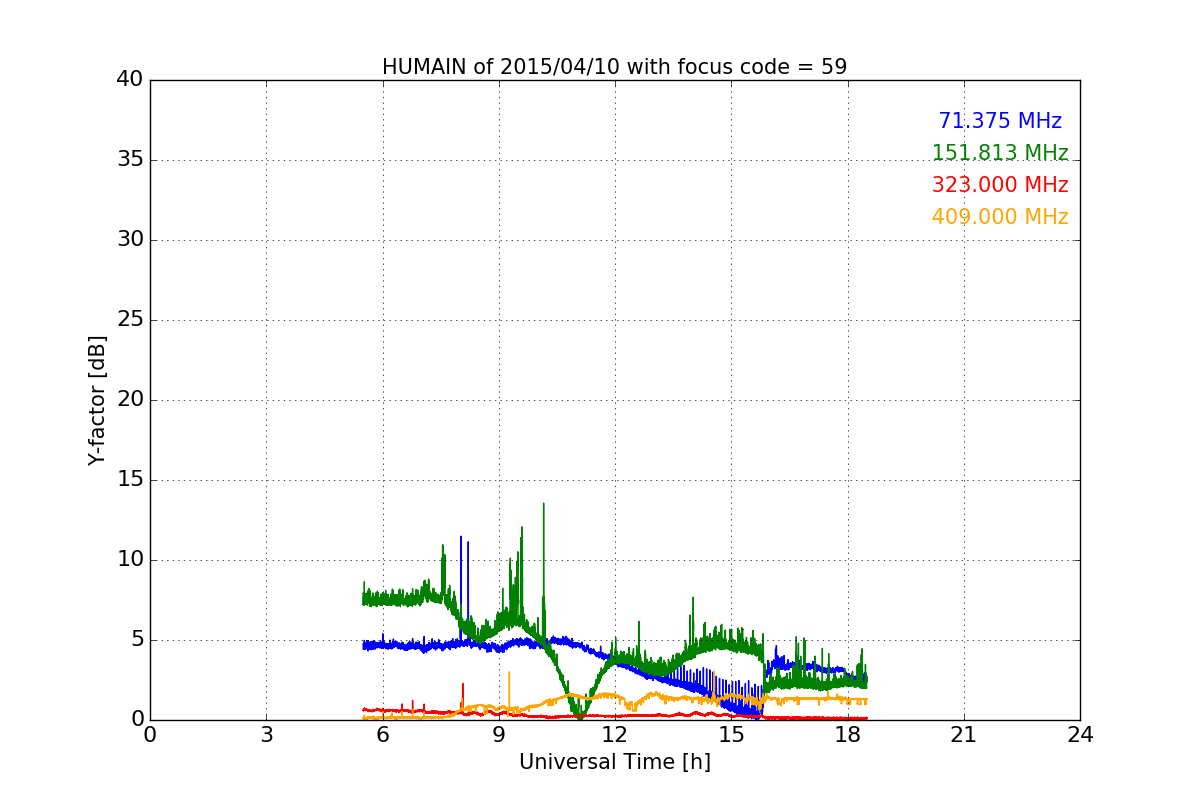Click the x-axis tick label '3'

266,734
